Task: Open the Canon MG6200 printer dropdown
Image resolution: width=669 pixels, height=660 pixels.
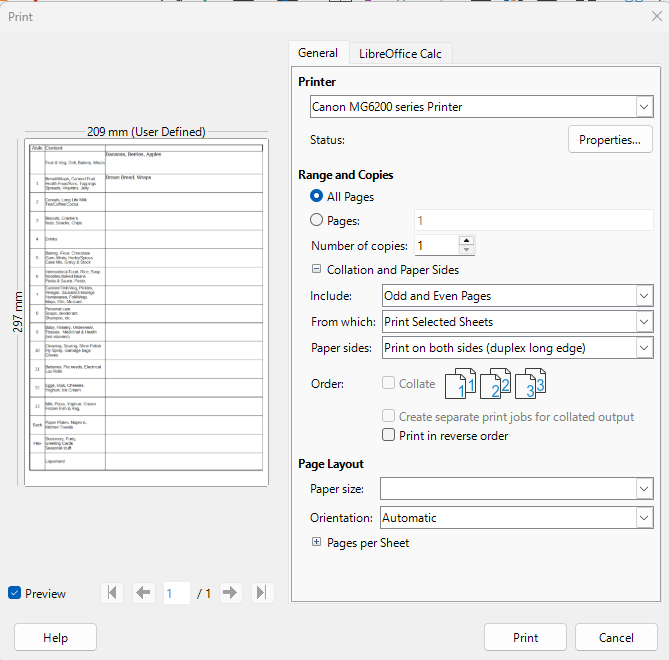Action: (x=643, y=106)
